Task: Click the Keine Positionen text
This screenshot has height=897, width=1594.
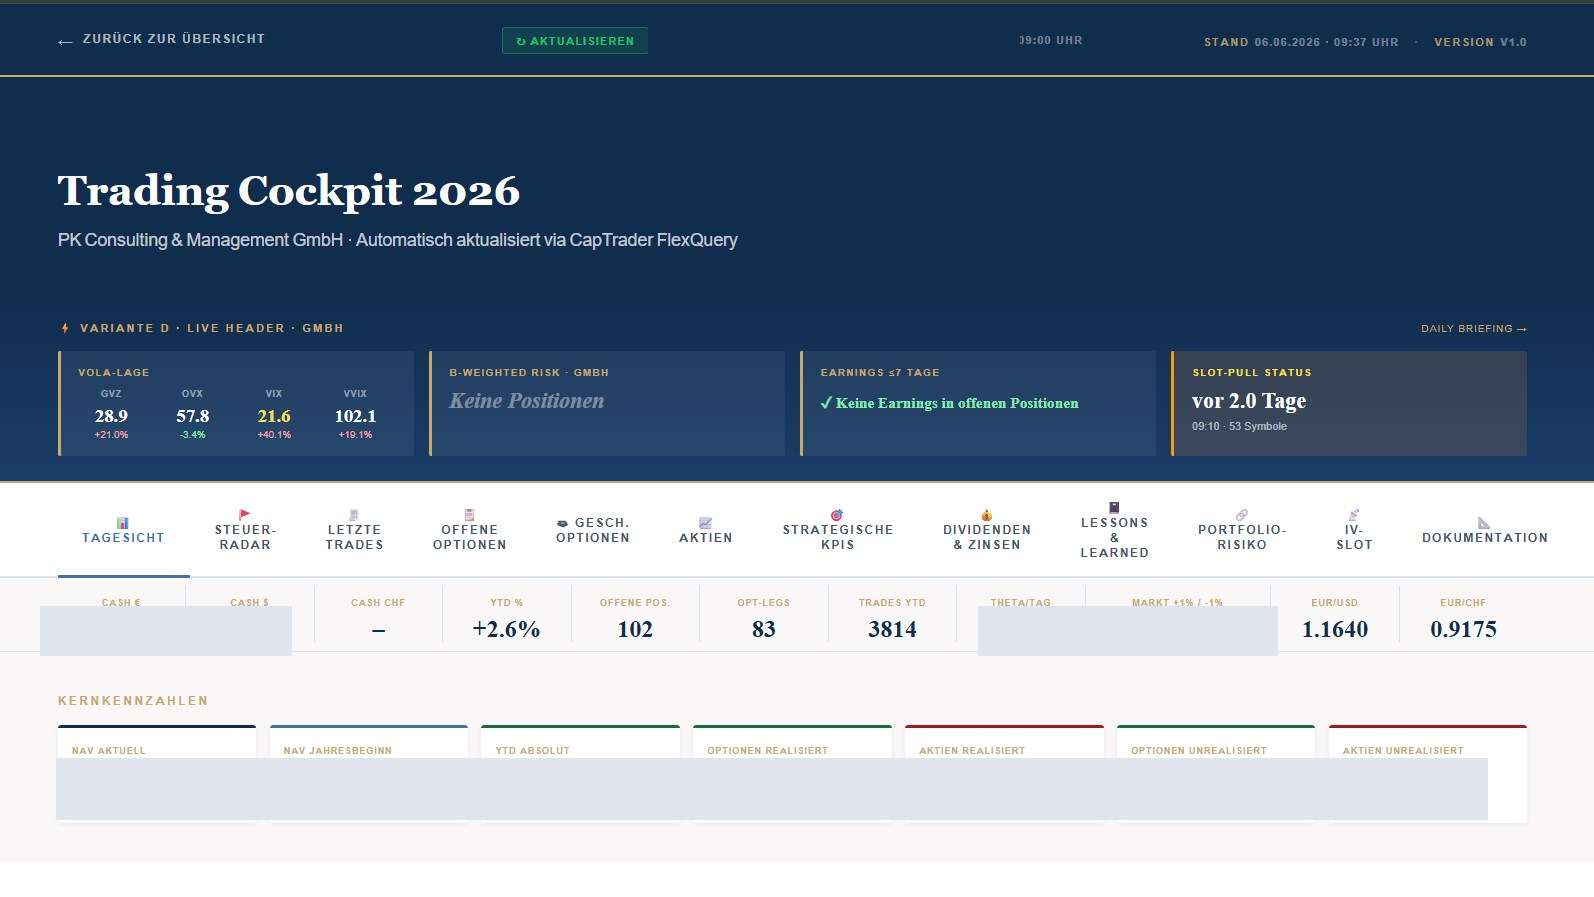Action: click(x=527, y=401)
